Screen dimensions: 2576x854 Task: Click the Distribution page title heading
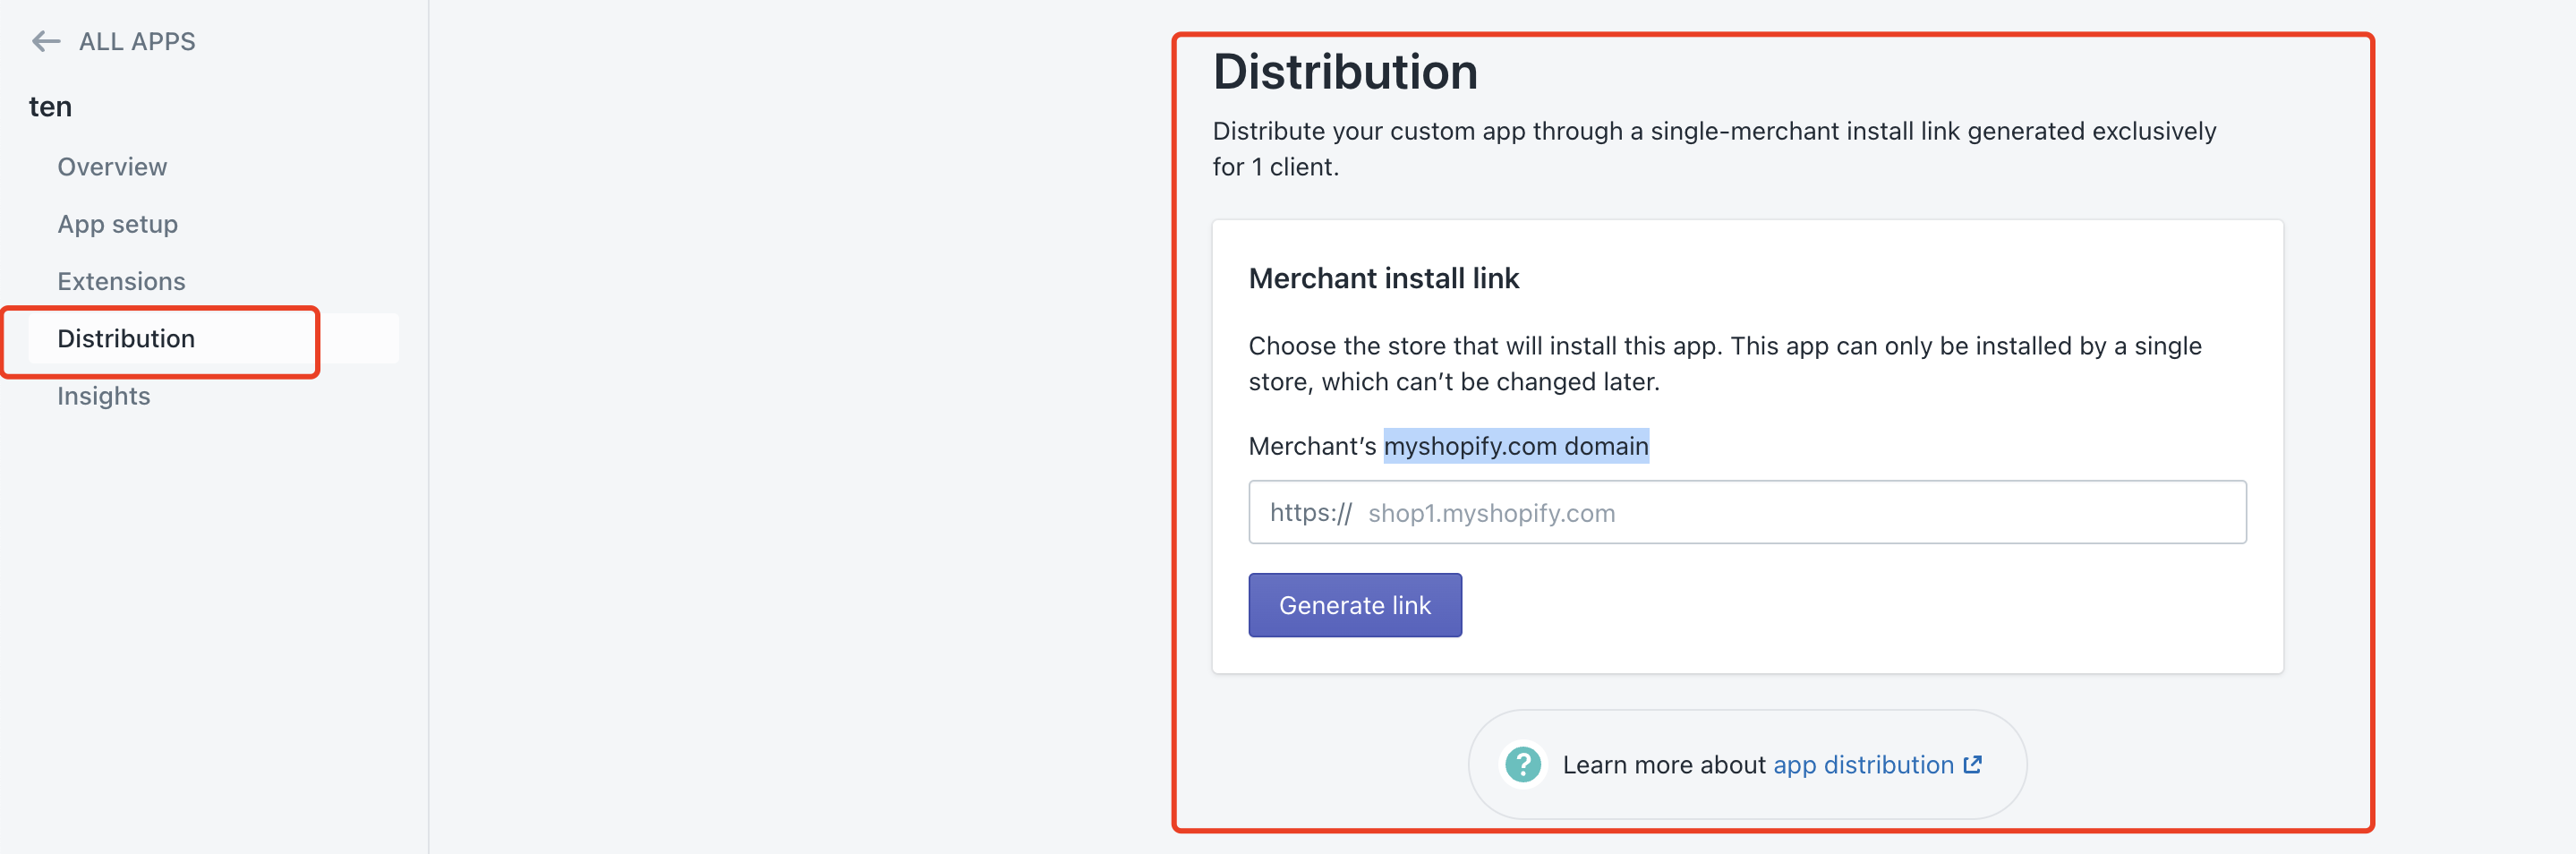tap(1345, 72)
